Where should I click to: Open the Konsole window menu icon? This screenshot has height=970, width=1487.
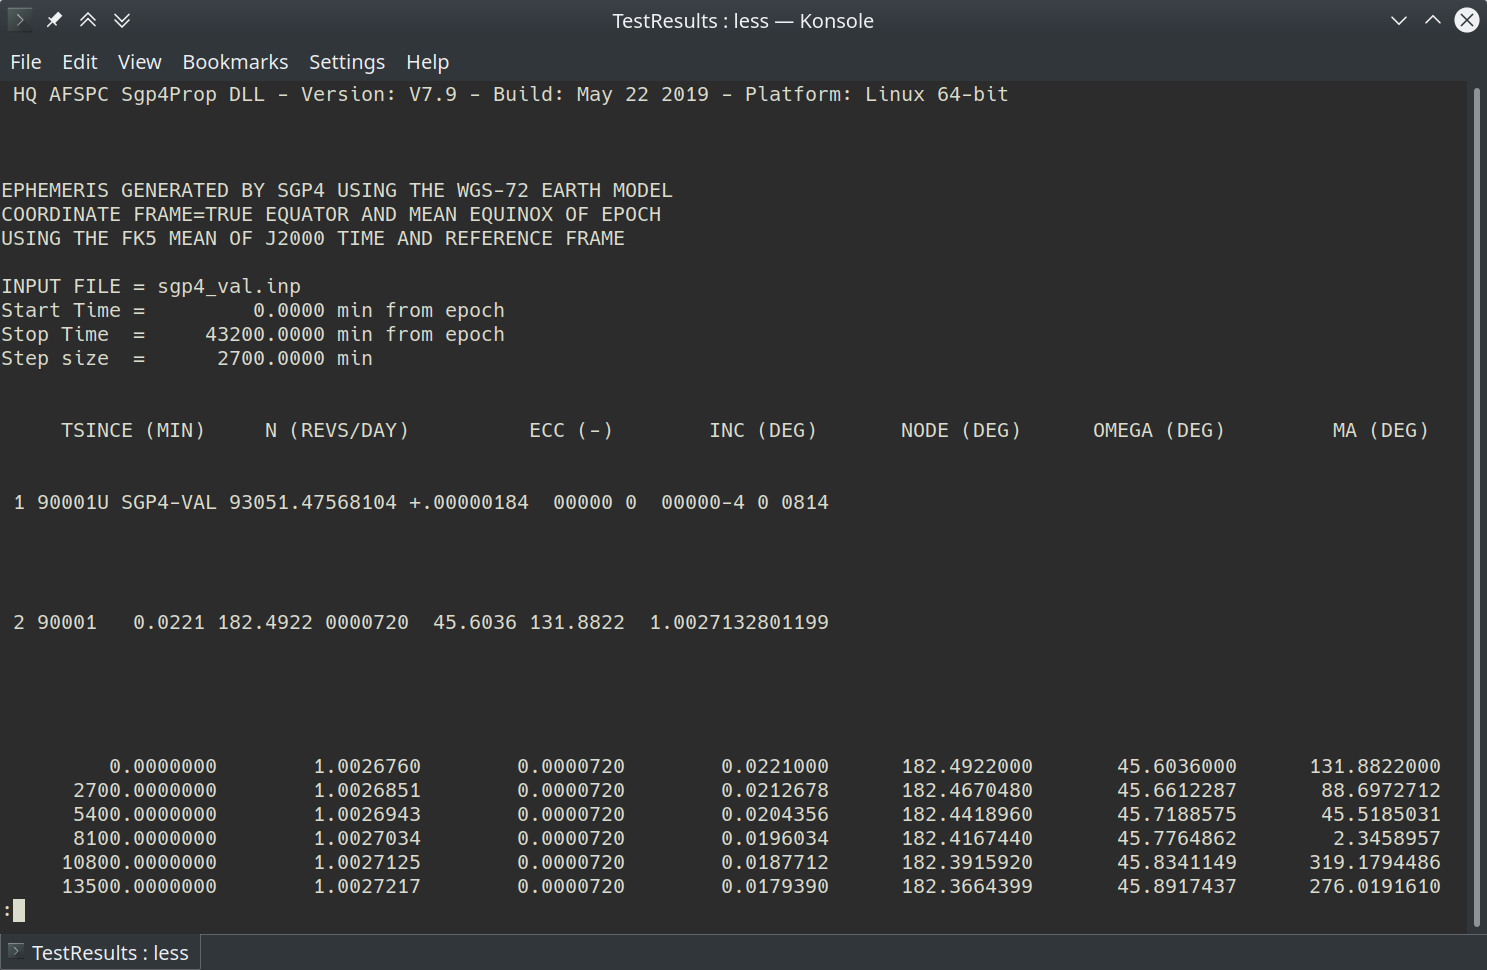tap(19, 20)
